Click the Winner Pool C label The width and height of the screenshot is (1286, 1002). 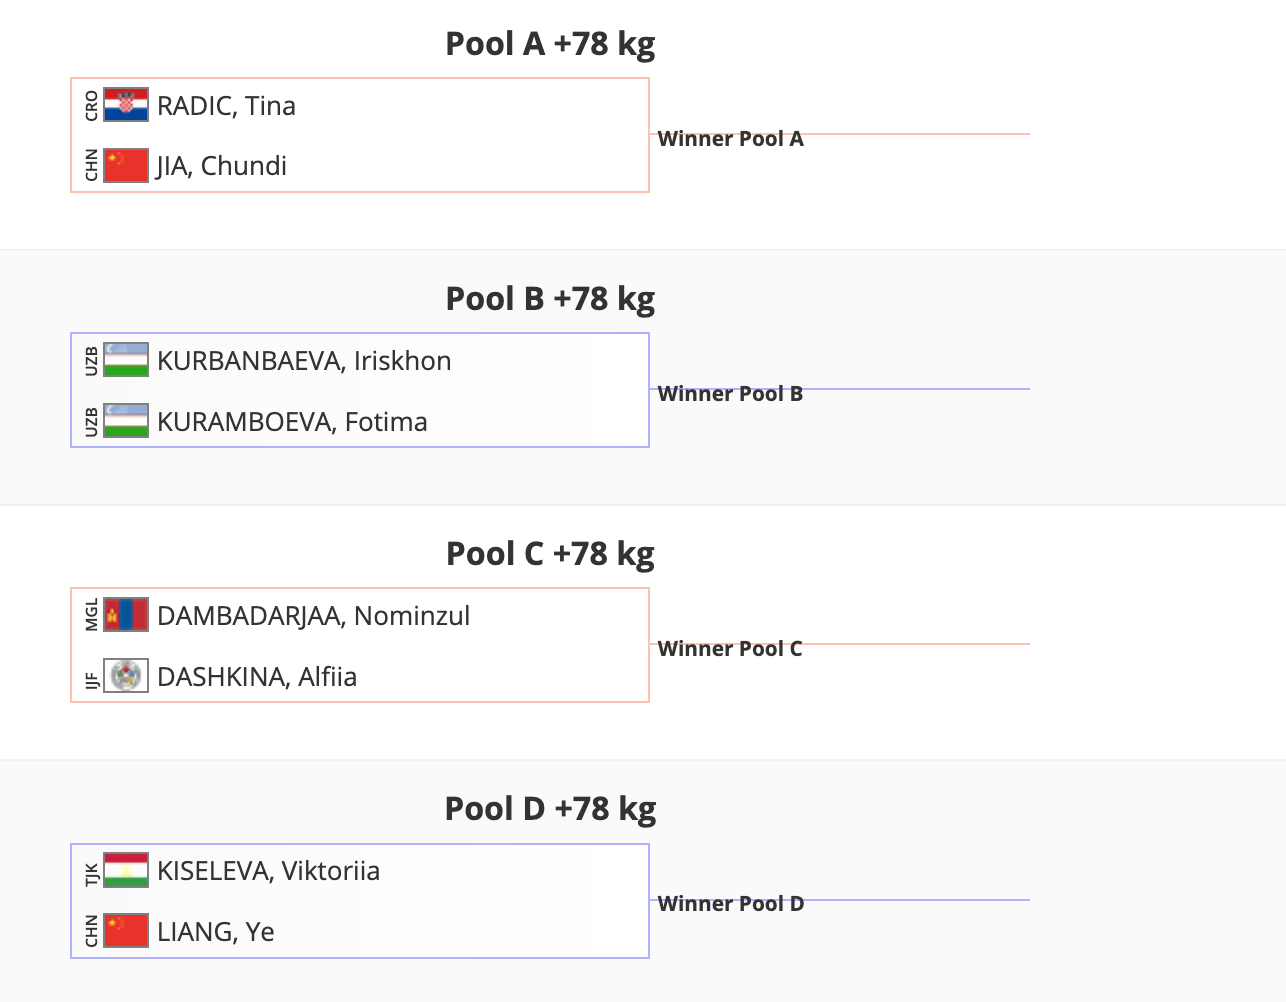tap(730, 649)
